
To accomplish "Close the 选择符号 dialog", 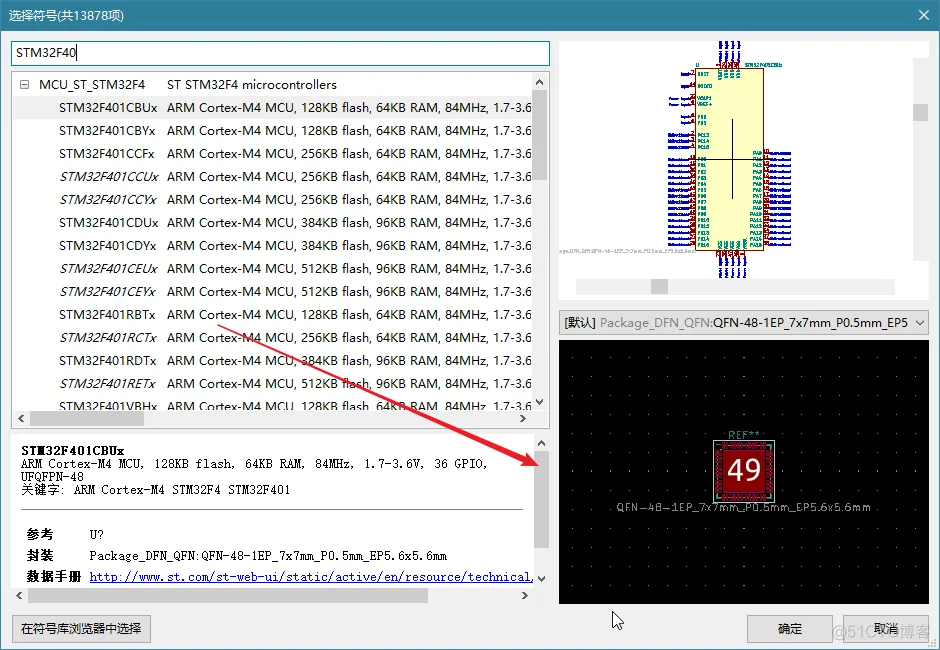I will pyautogui.click(x=924, y=15).
